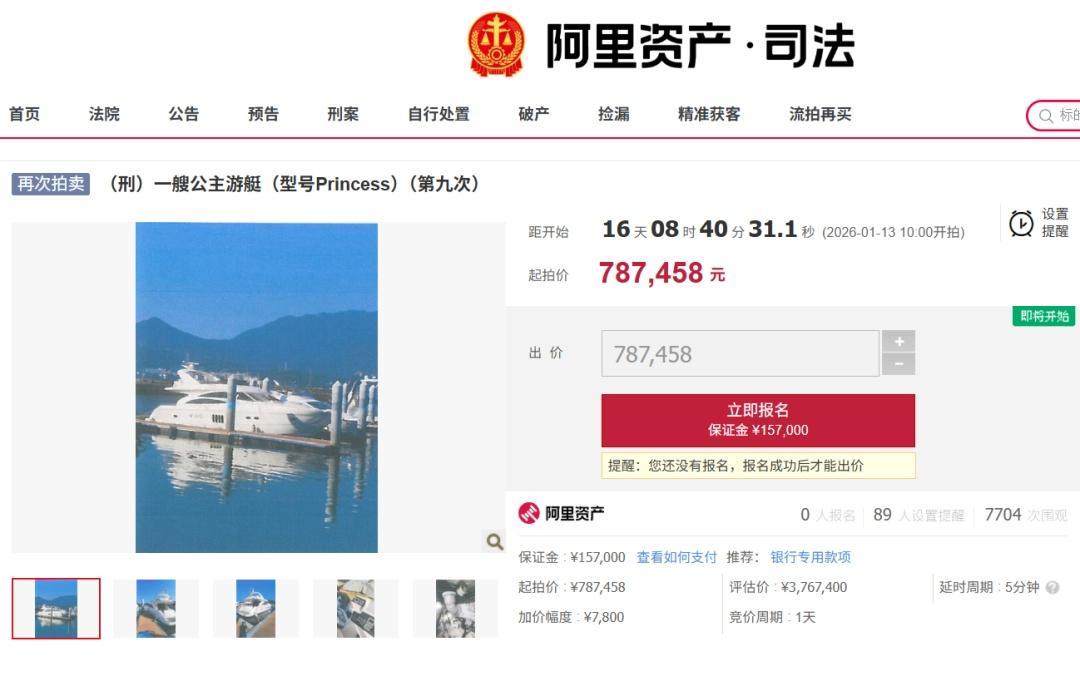This screenshot has width=1080, height=676.
Task: Click the bid price input field
Action: tap(740, 354)
